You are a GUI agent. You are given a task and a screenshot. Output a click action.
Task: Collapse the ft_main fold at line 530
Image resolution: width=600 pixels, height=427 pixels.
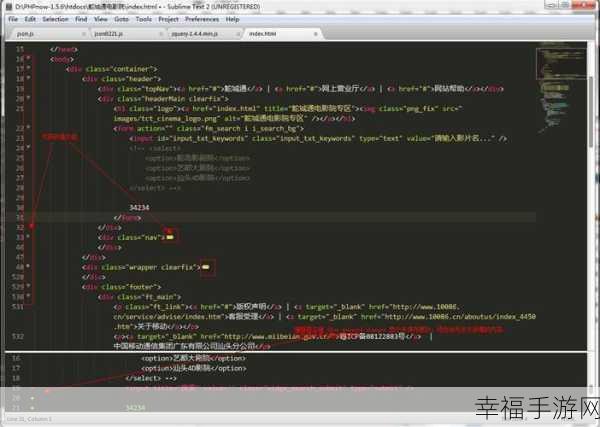point(29,297)
